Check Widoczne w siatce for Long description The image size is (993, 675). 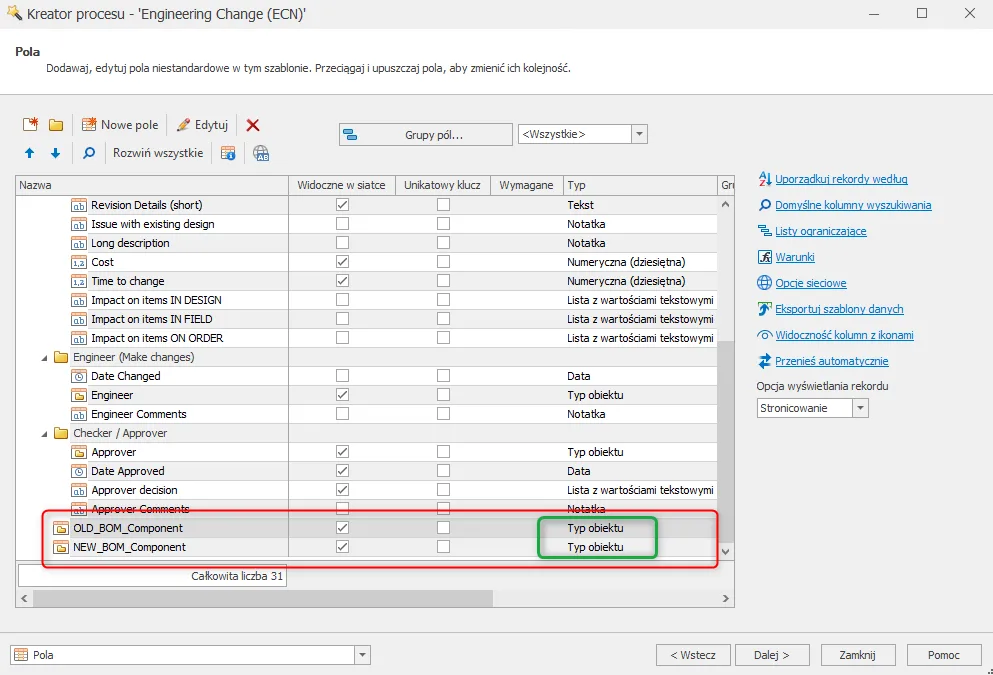[x=342, y=243]
